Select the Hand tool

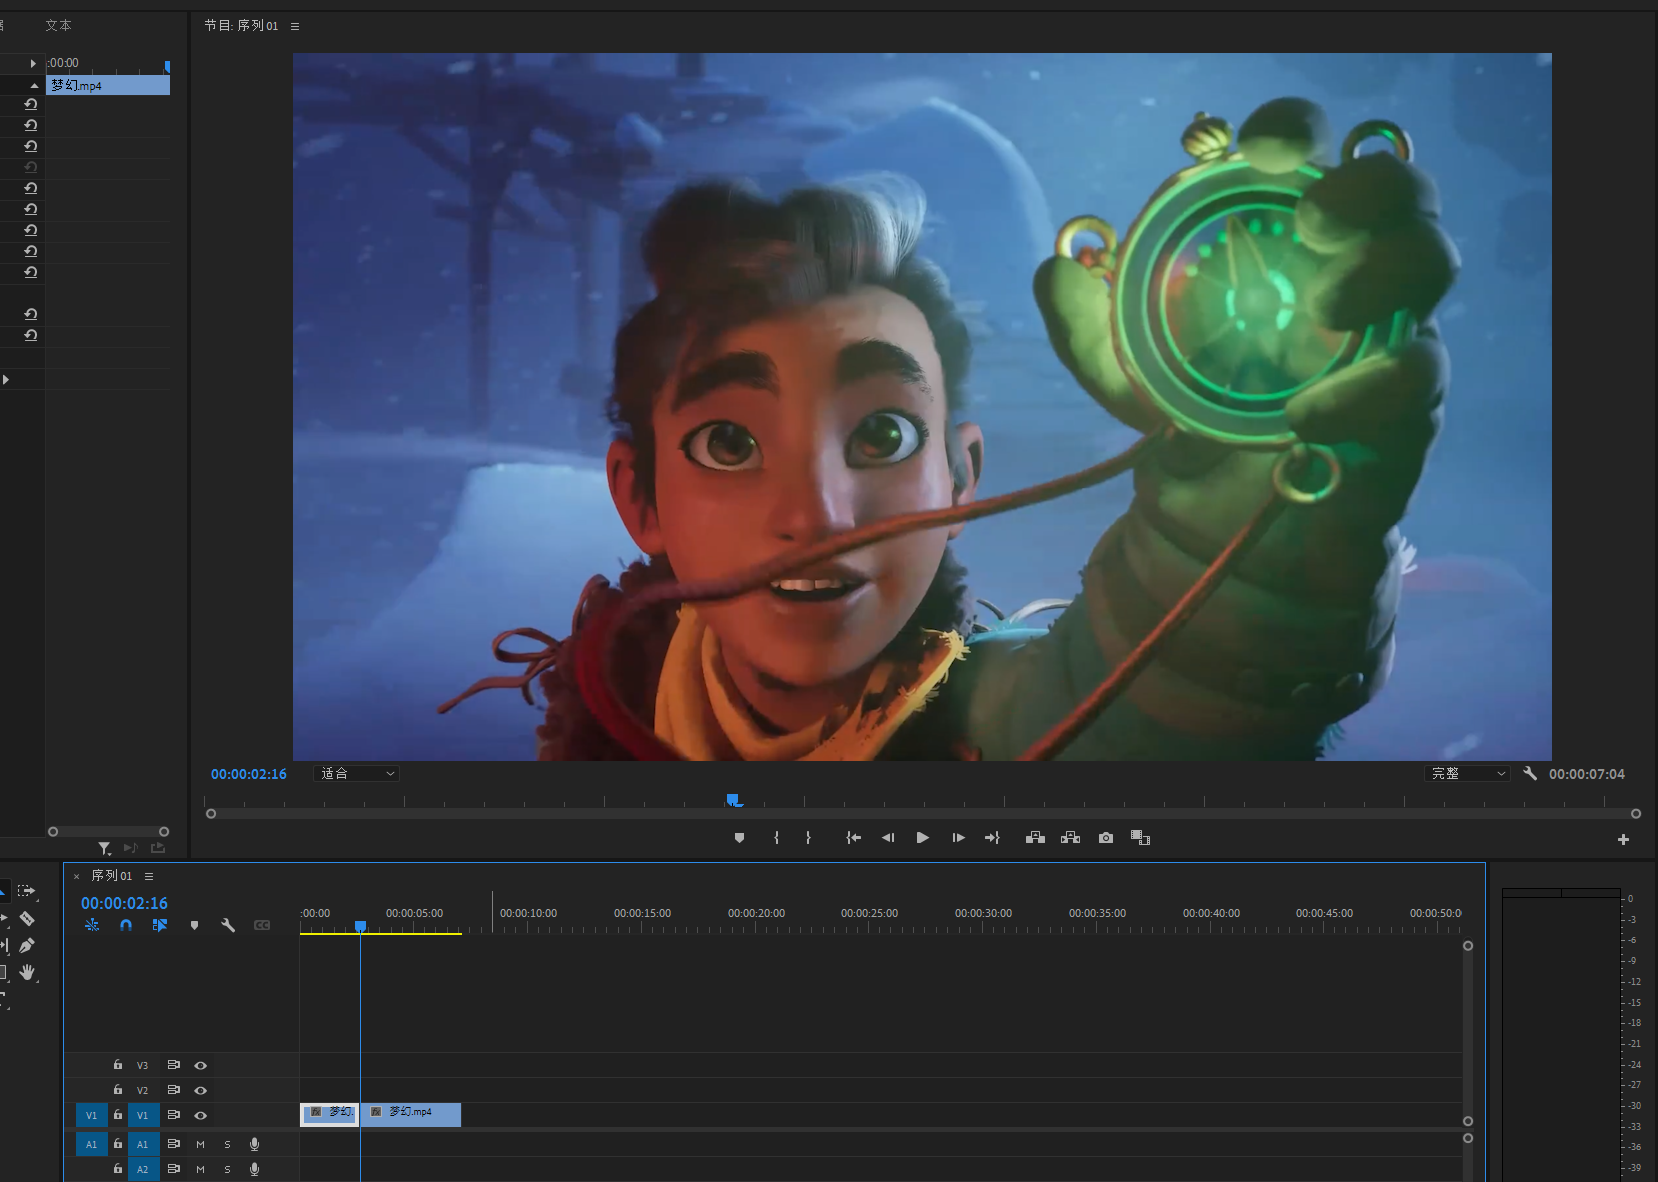tap(27, 972)
